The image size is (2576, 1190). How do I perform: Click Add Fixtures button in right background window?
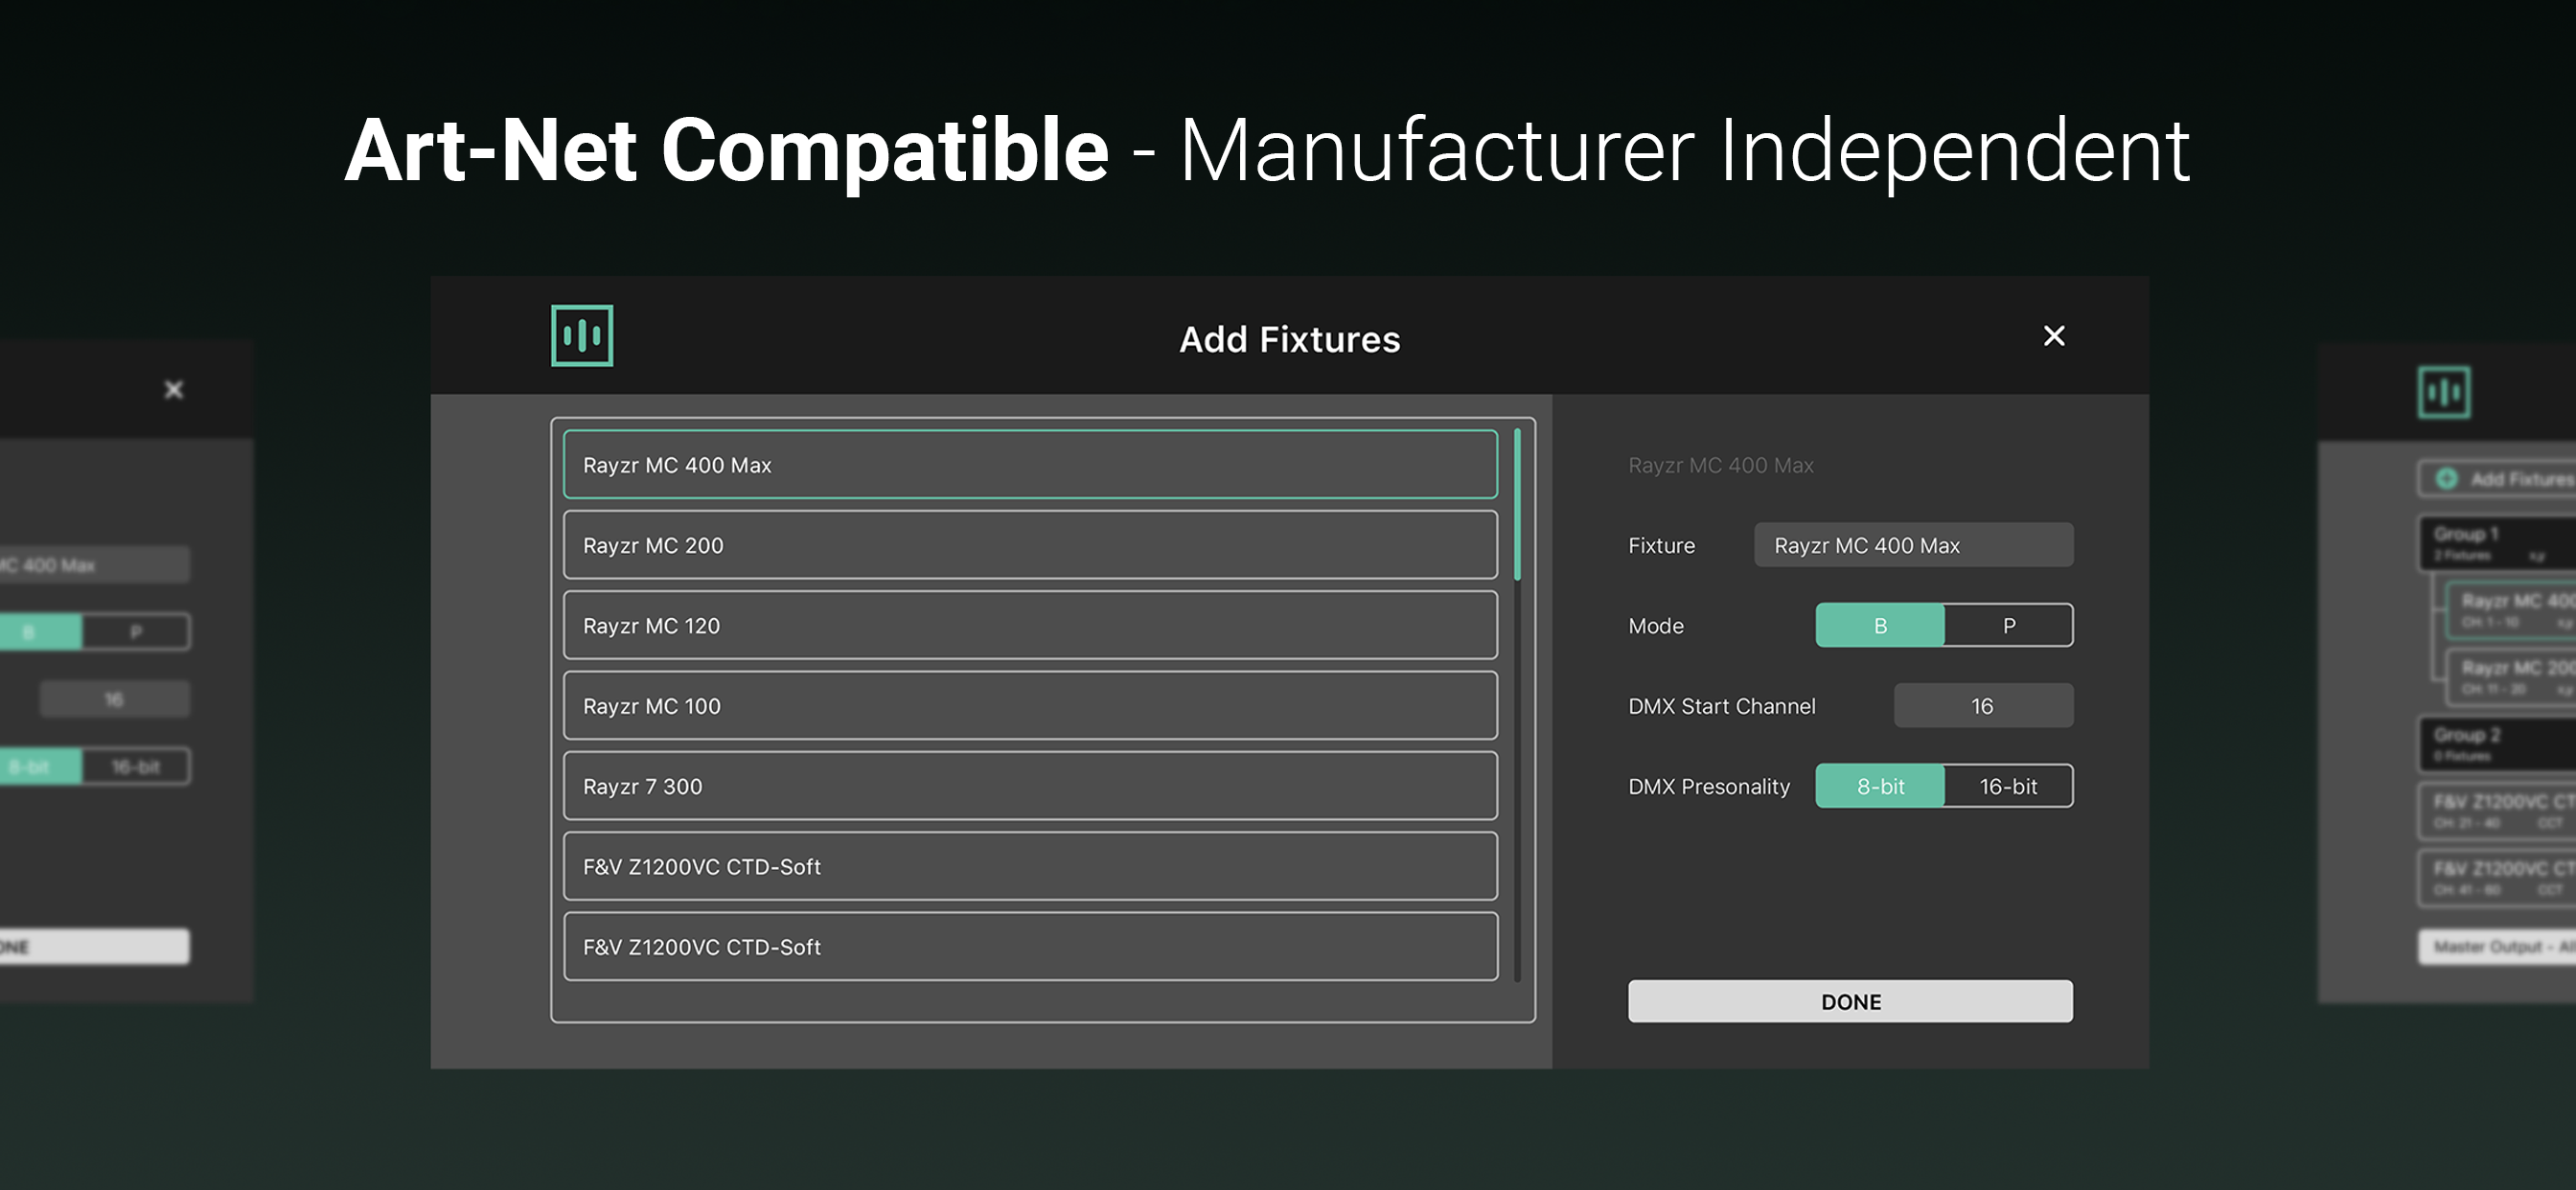(x=2497, y=479)
